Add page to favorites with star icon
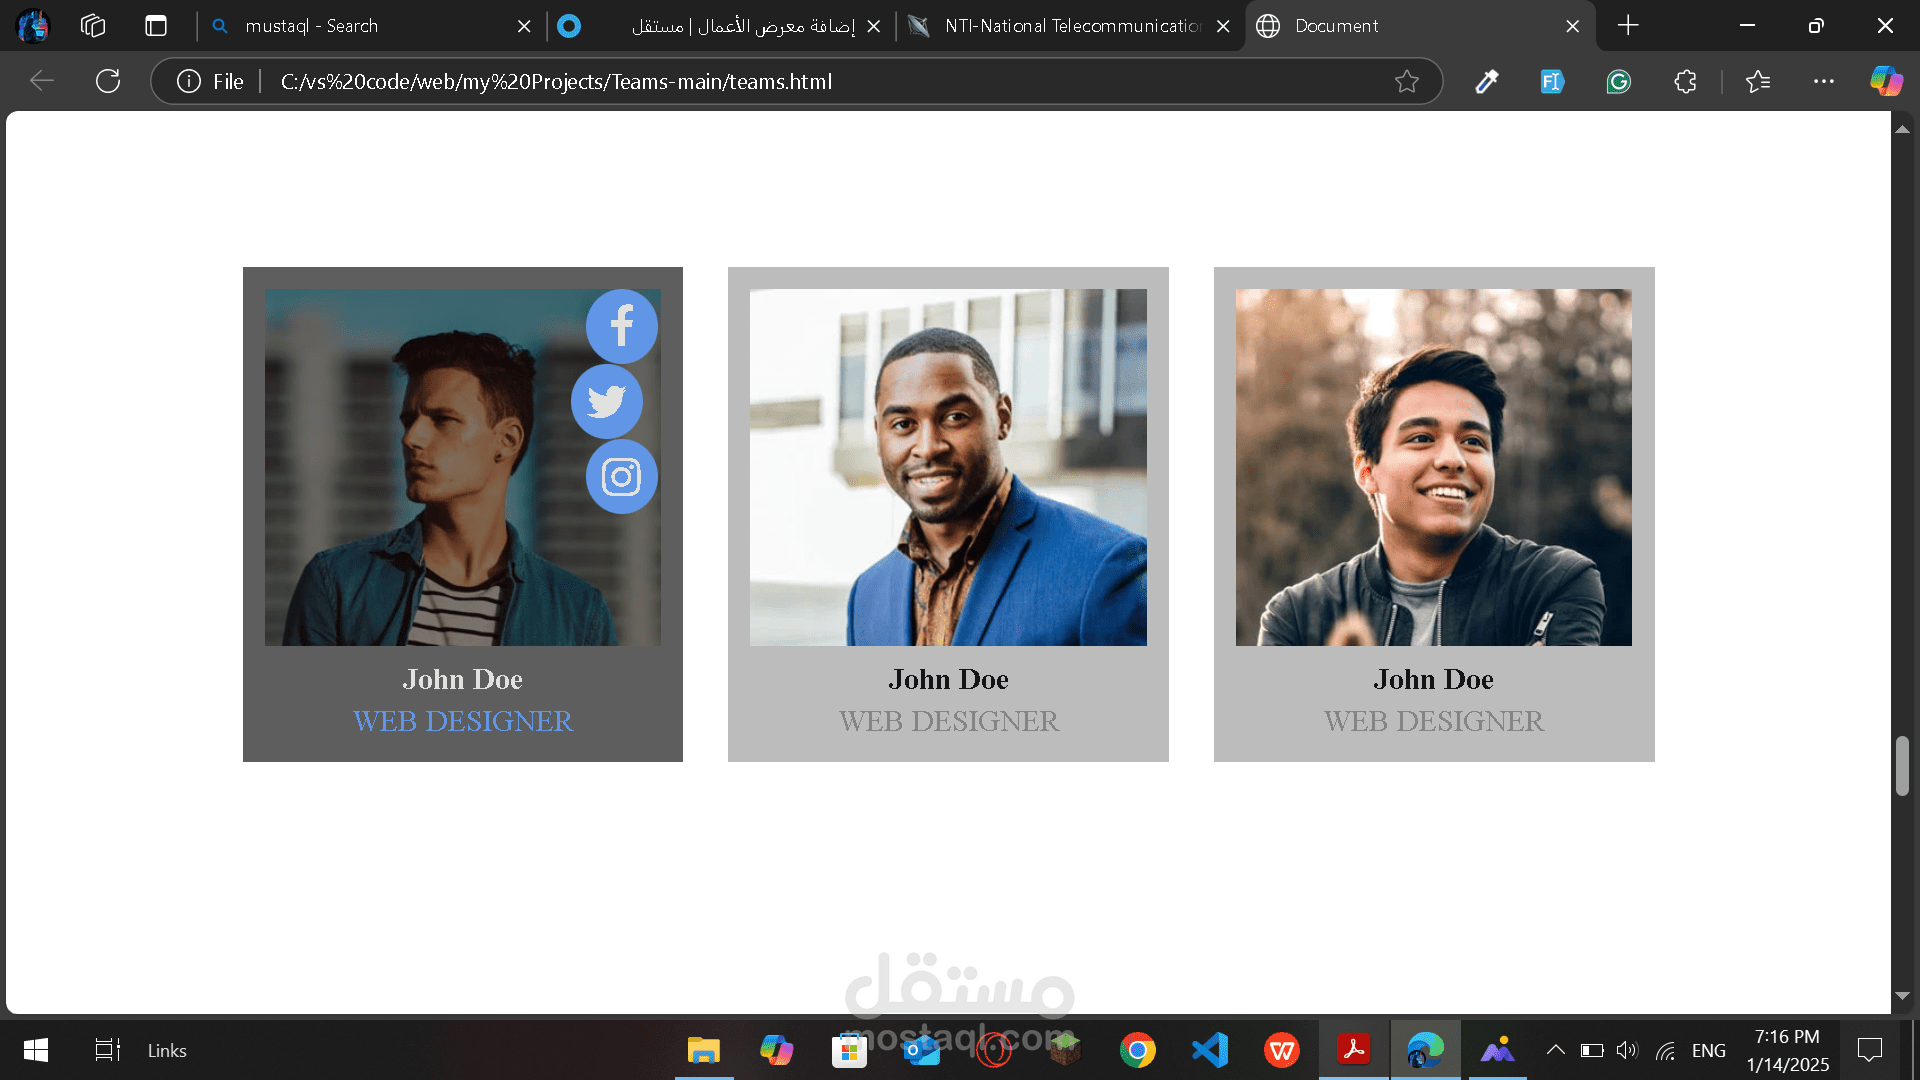Image resolution: width=1920 pixels, height=1080 pixels. pos(1406,81)
